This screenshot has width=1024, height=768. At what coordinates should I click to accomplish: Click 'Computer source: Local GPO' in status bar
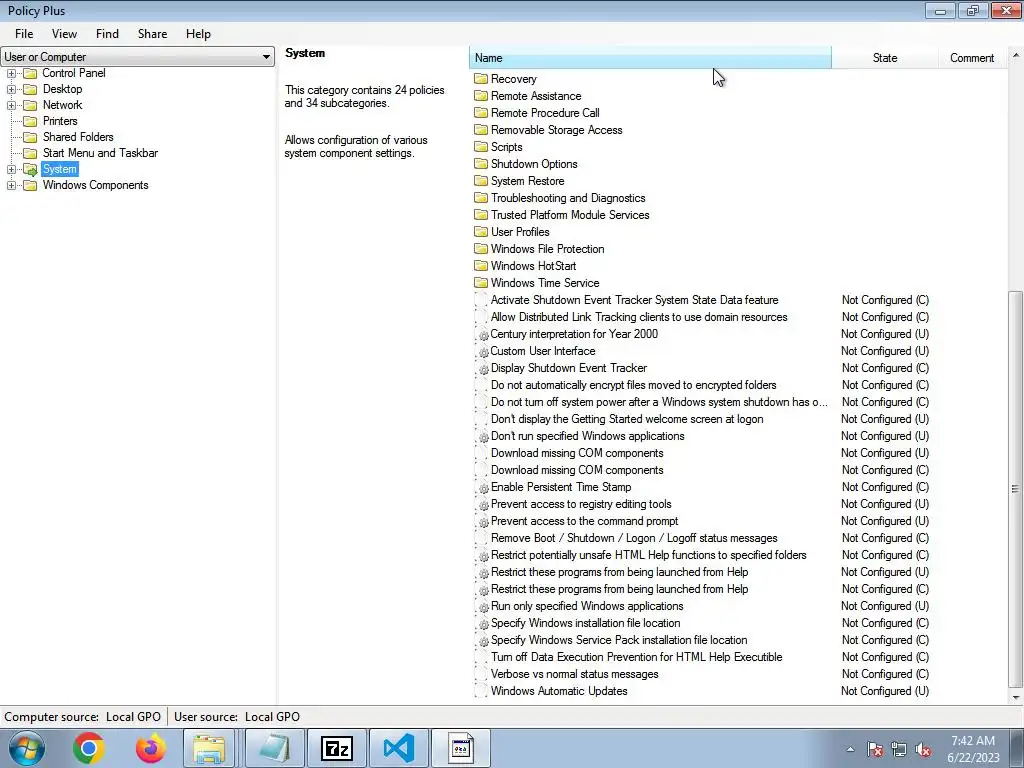[x=82, y=717]
